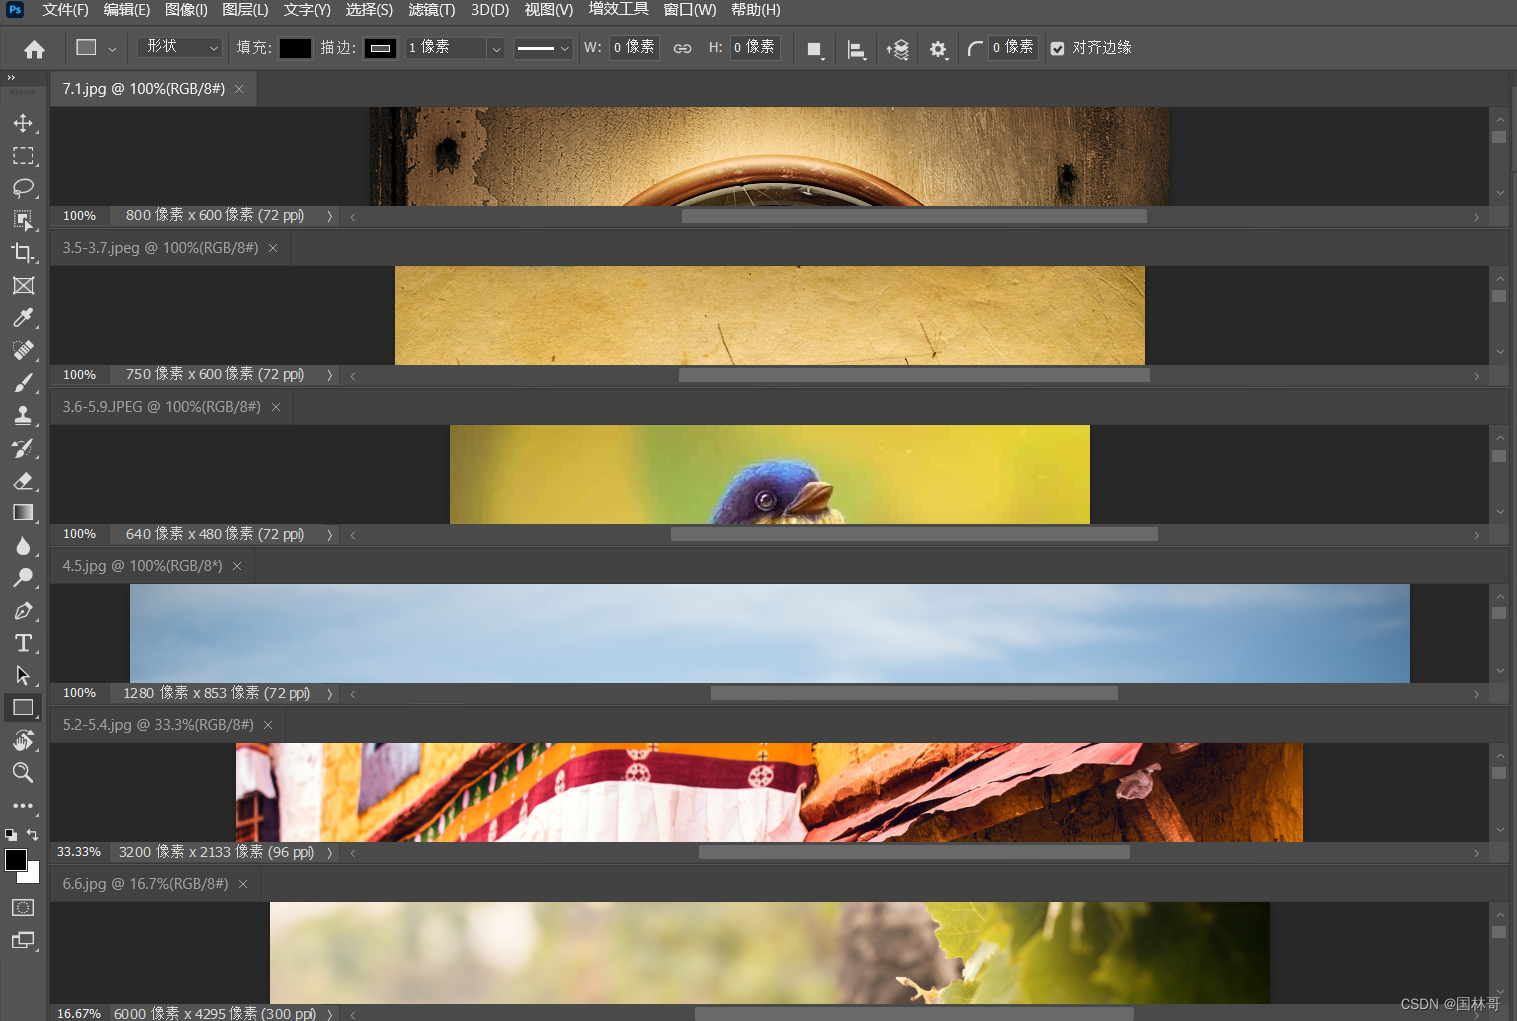
Task: Select the Horizontal Type tool
Action: click(23, 643)
